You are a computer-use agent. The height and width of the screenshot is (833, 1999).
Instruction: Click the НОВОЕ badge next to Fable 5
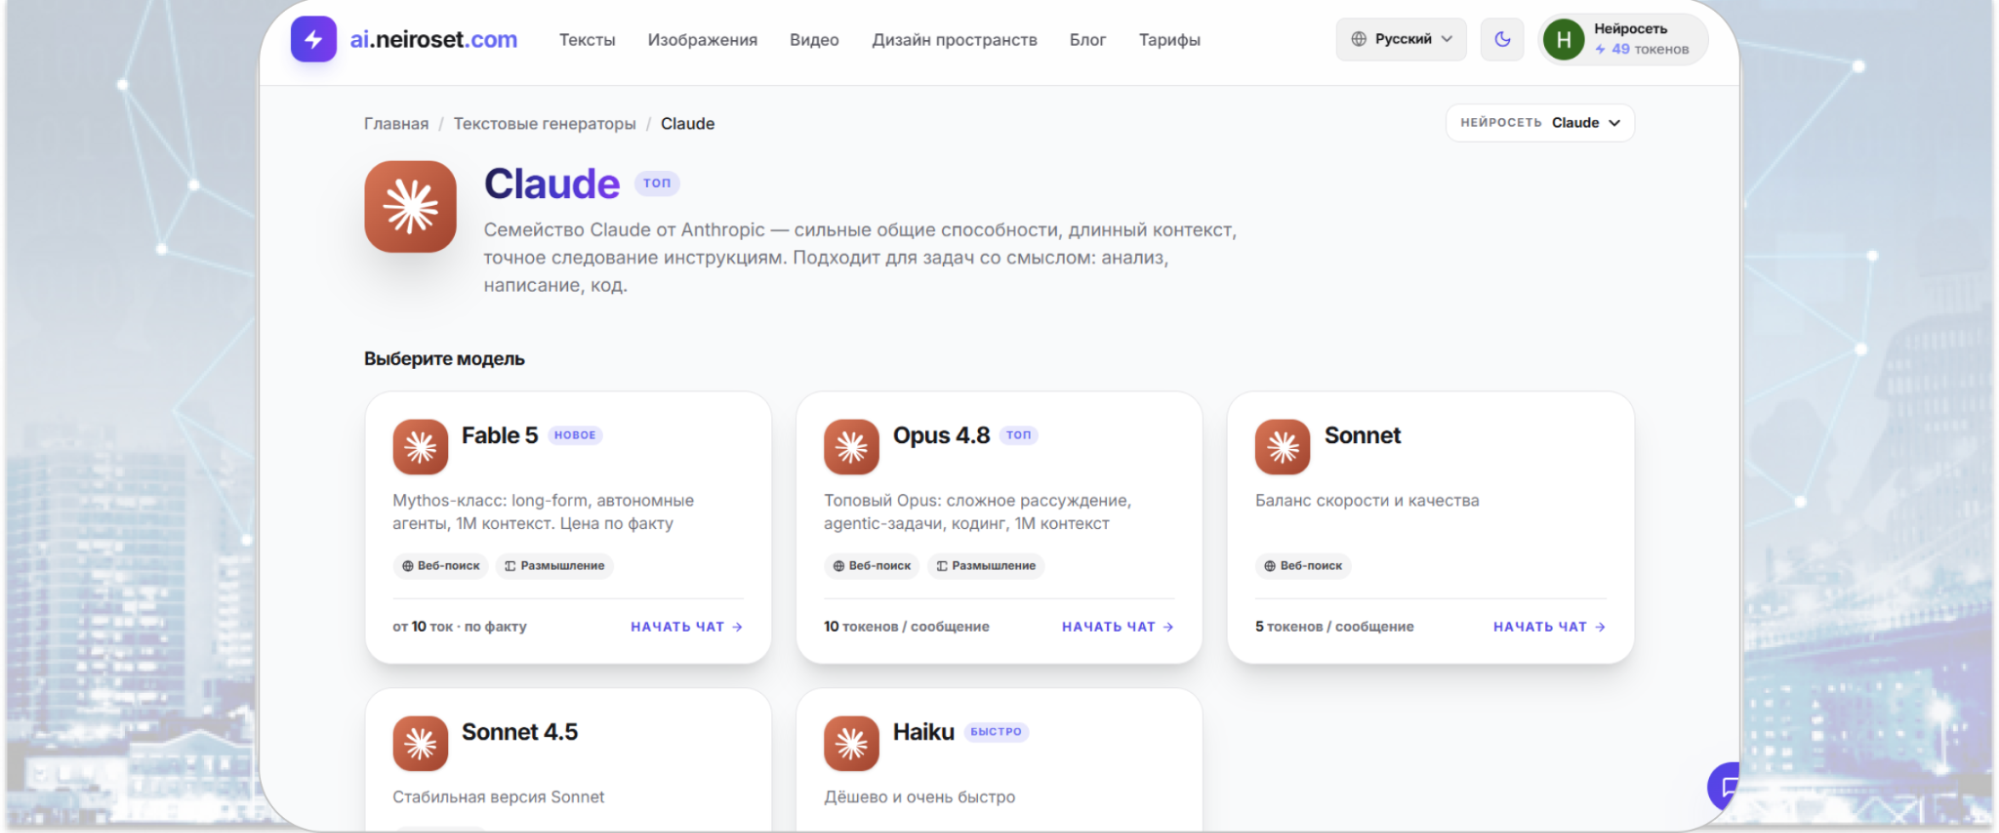(x=575, y=435)
